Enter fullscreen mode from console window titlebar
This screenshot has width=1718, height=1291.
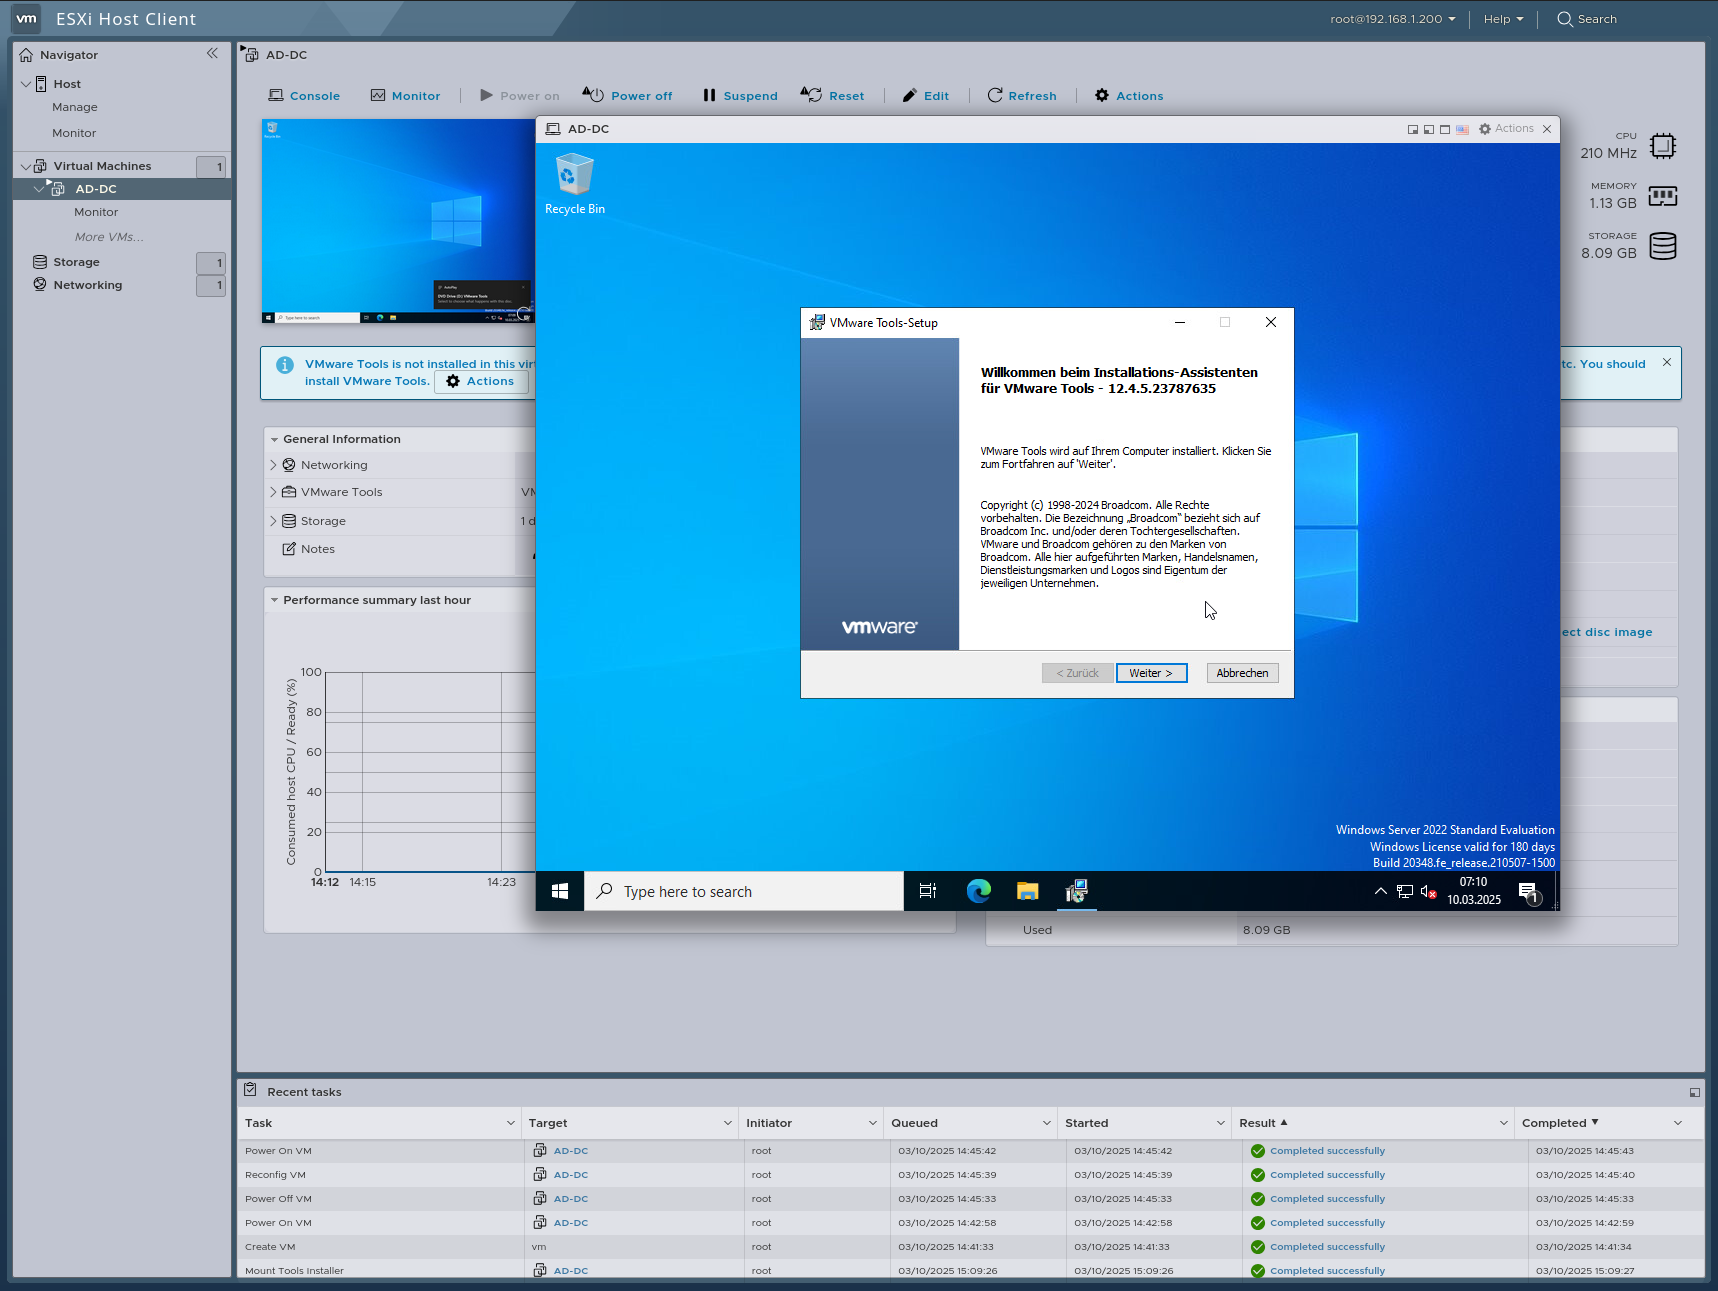1445,129
